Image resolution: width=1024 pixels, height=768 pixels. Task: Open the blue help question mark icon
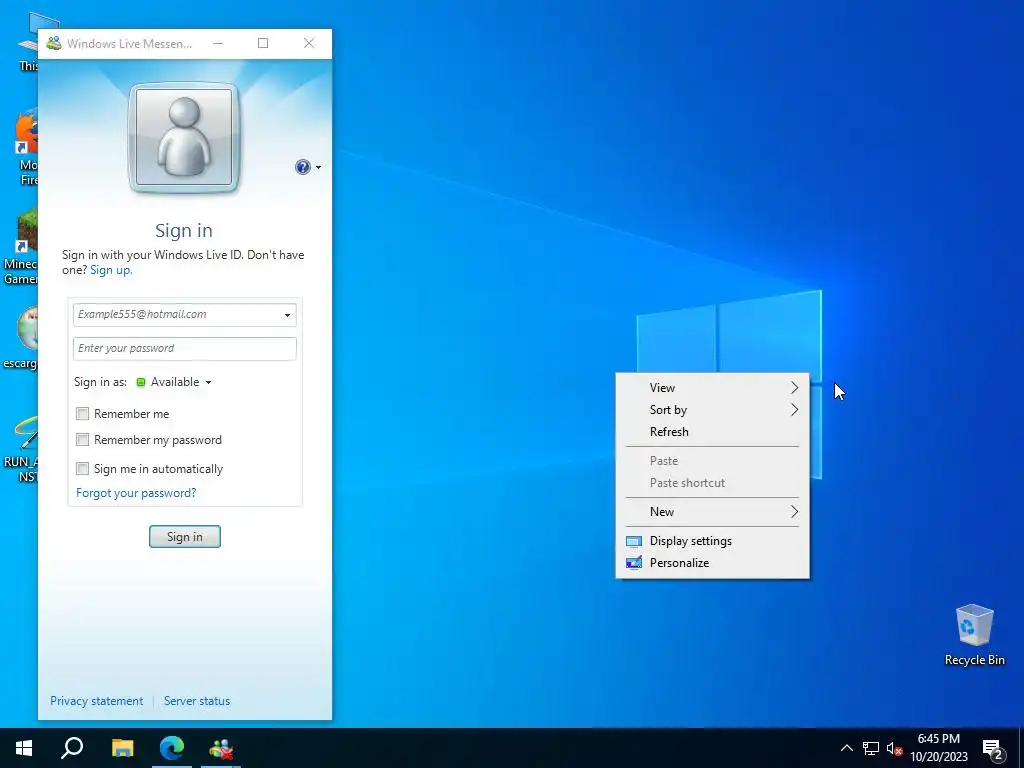(302, 167)
